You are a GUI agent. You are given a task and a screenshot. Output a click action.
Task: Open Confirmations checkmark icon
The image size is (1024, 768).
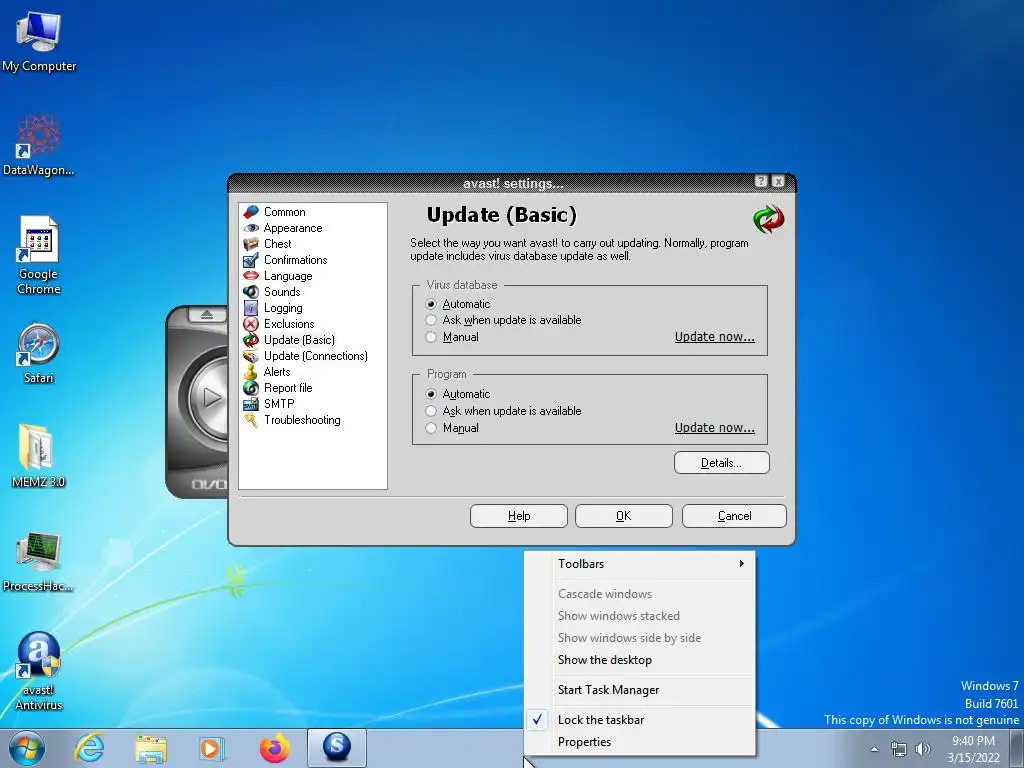(x=251, y=260)
